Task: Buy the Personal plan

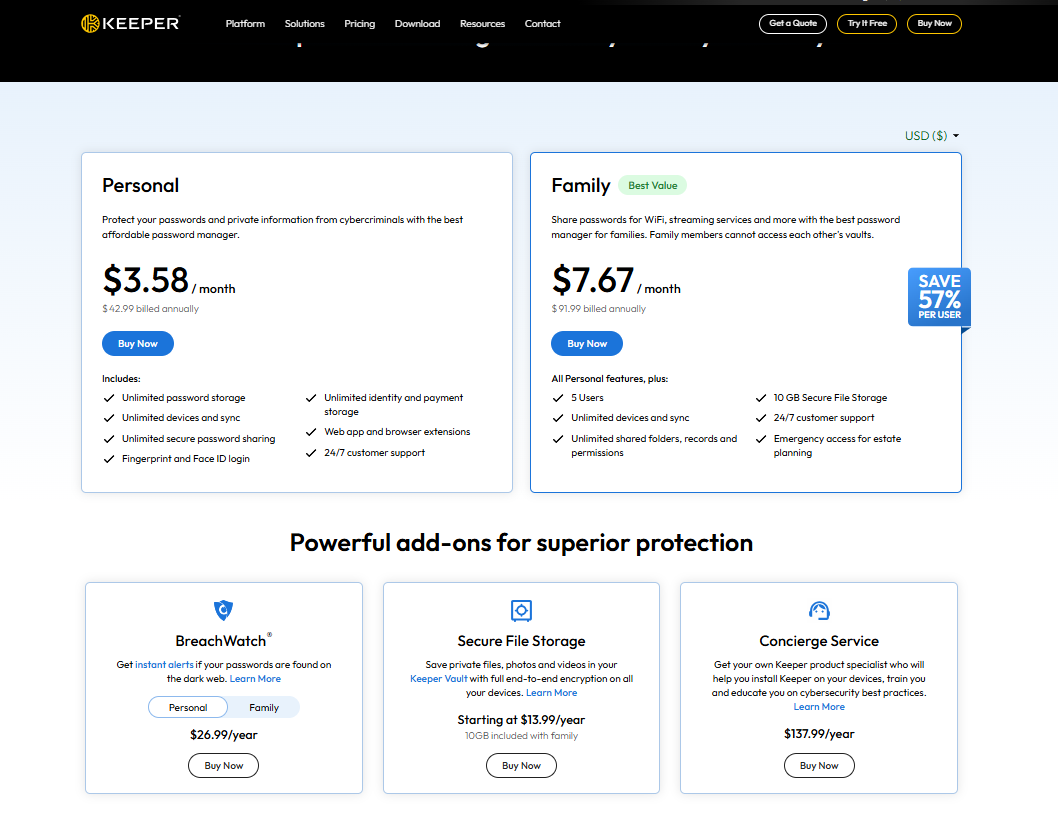Action: coord(138,343)
